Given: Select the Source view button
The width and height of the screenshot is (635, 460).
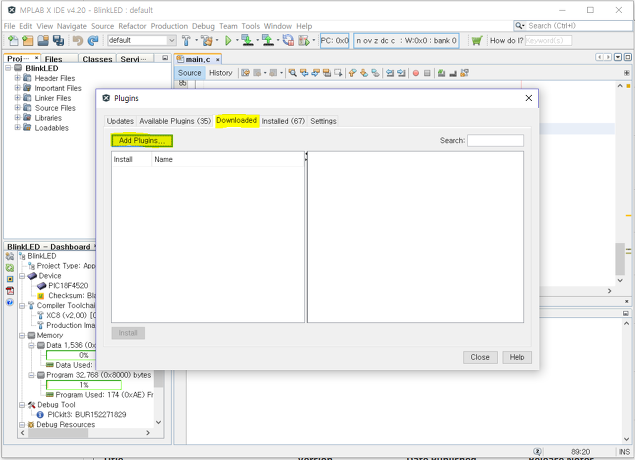Looking at the screenshot, I should (x=190, y=73).
